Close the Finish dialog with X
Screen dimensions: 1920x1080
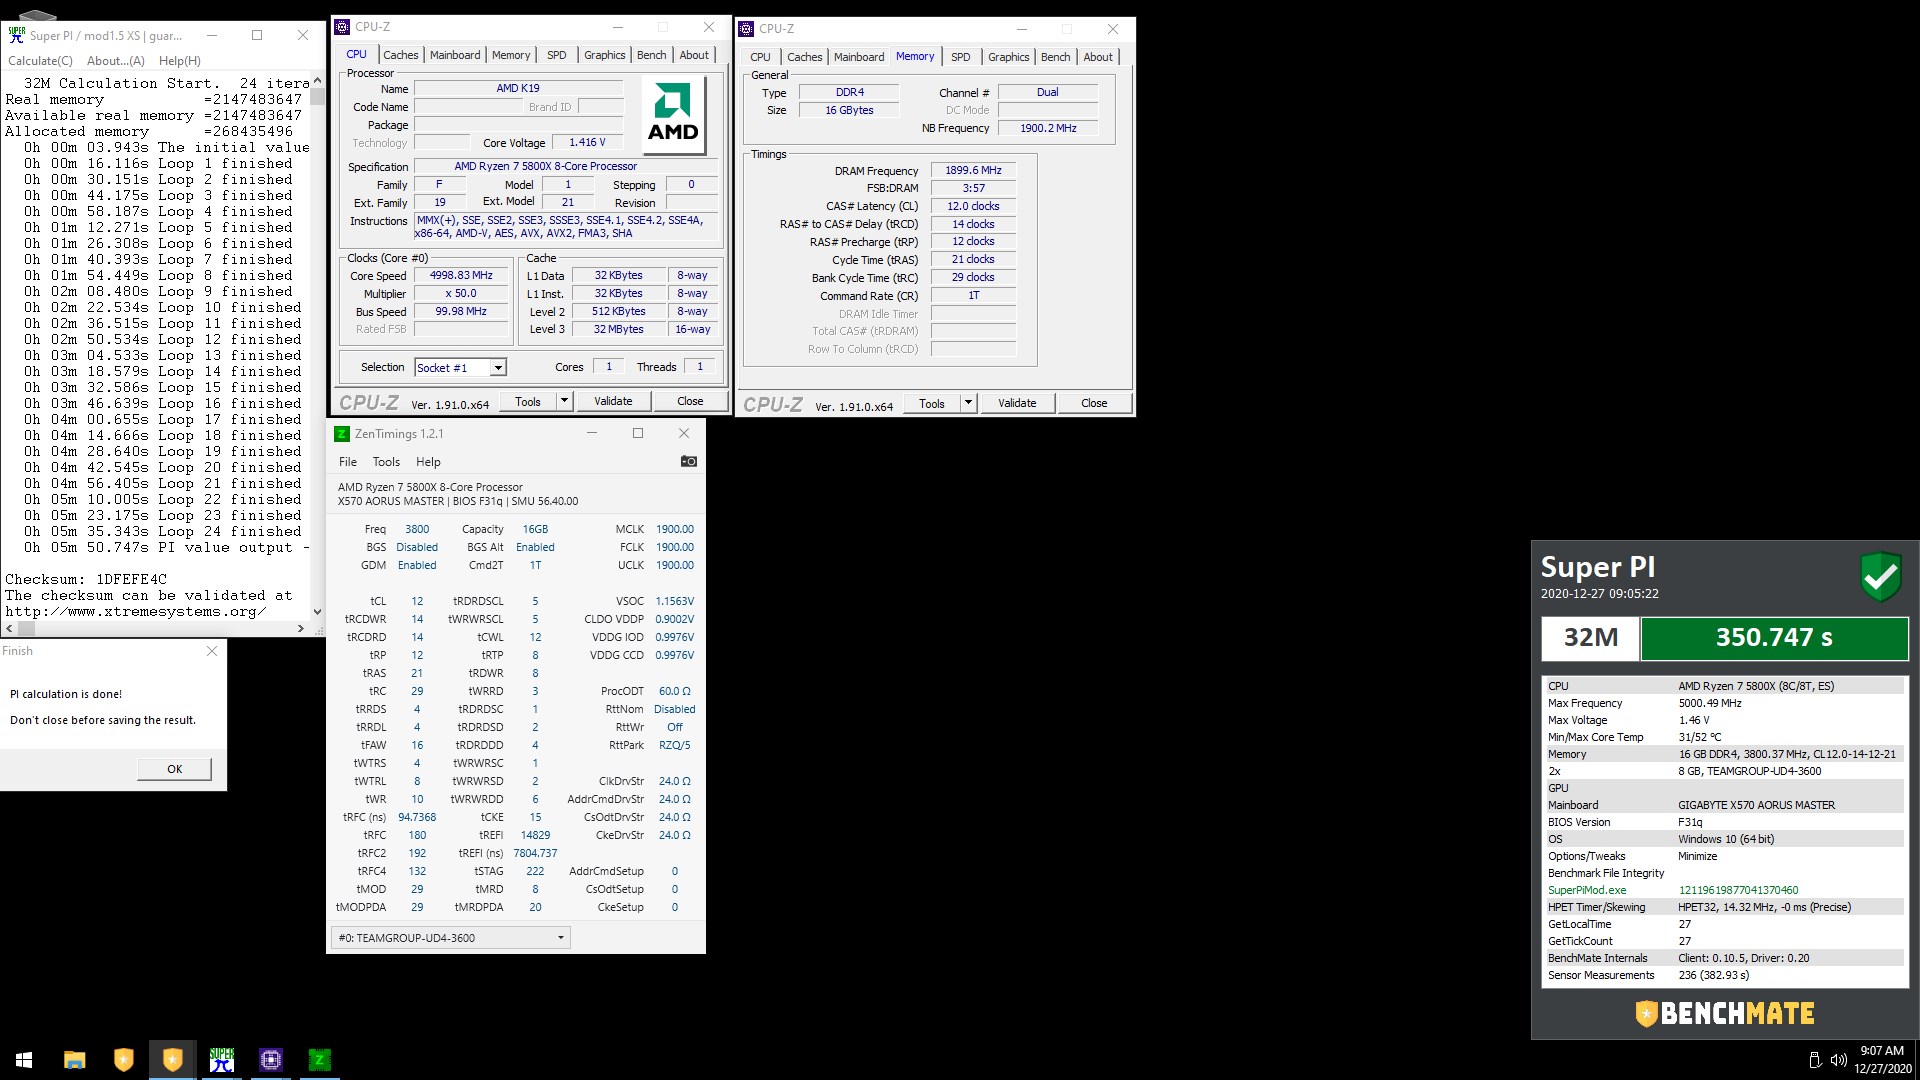click(211, 651)
